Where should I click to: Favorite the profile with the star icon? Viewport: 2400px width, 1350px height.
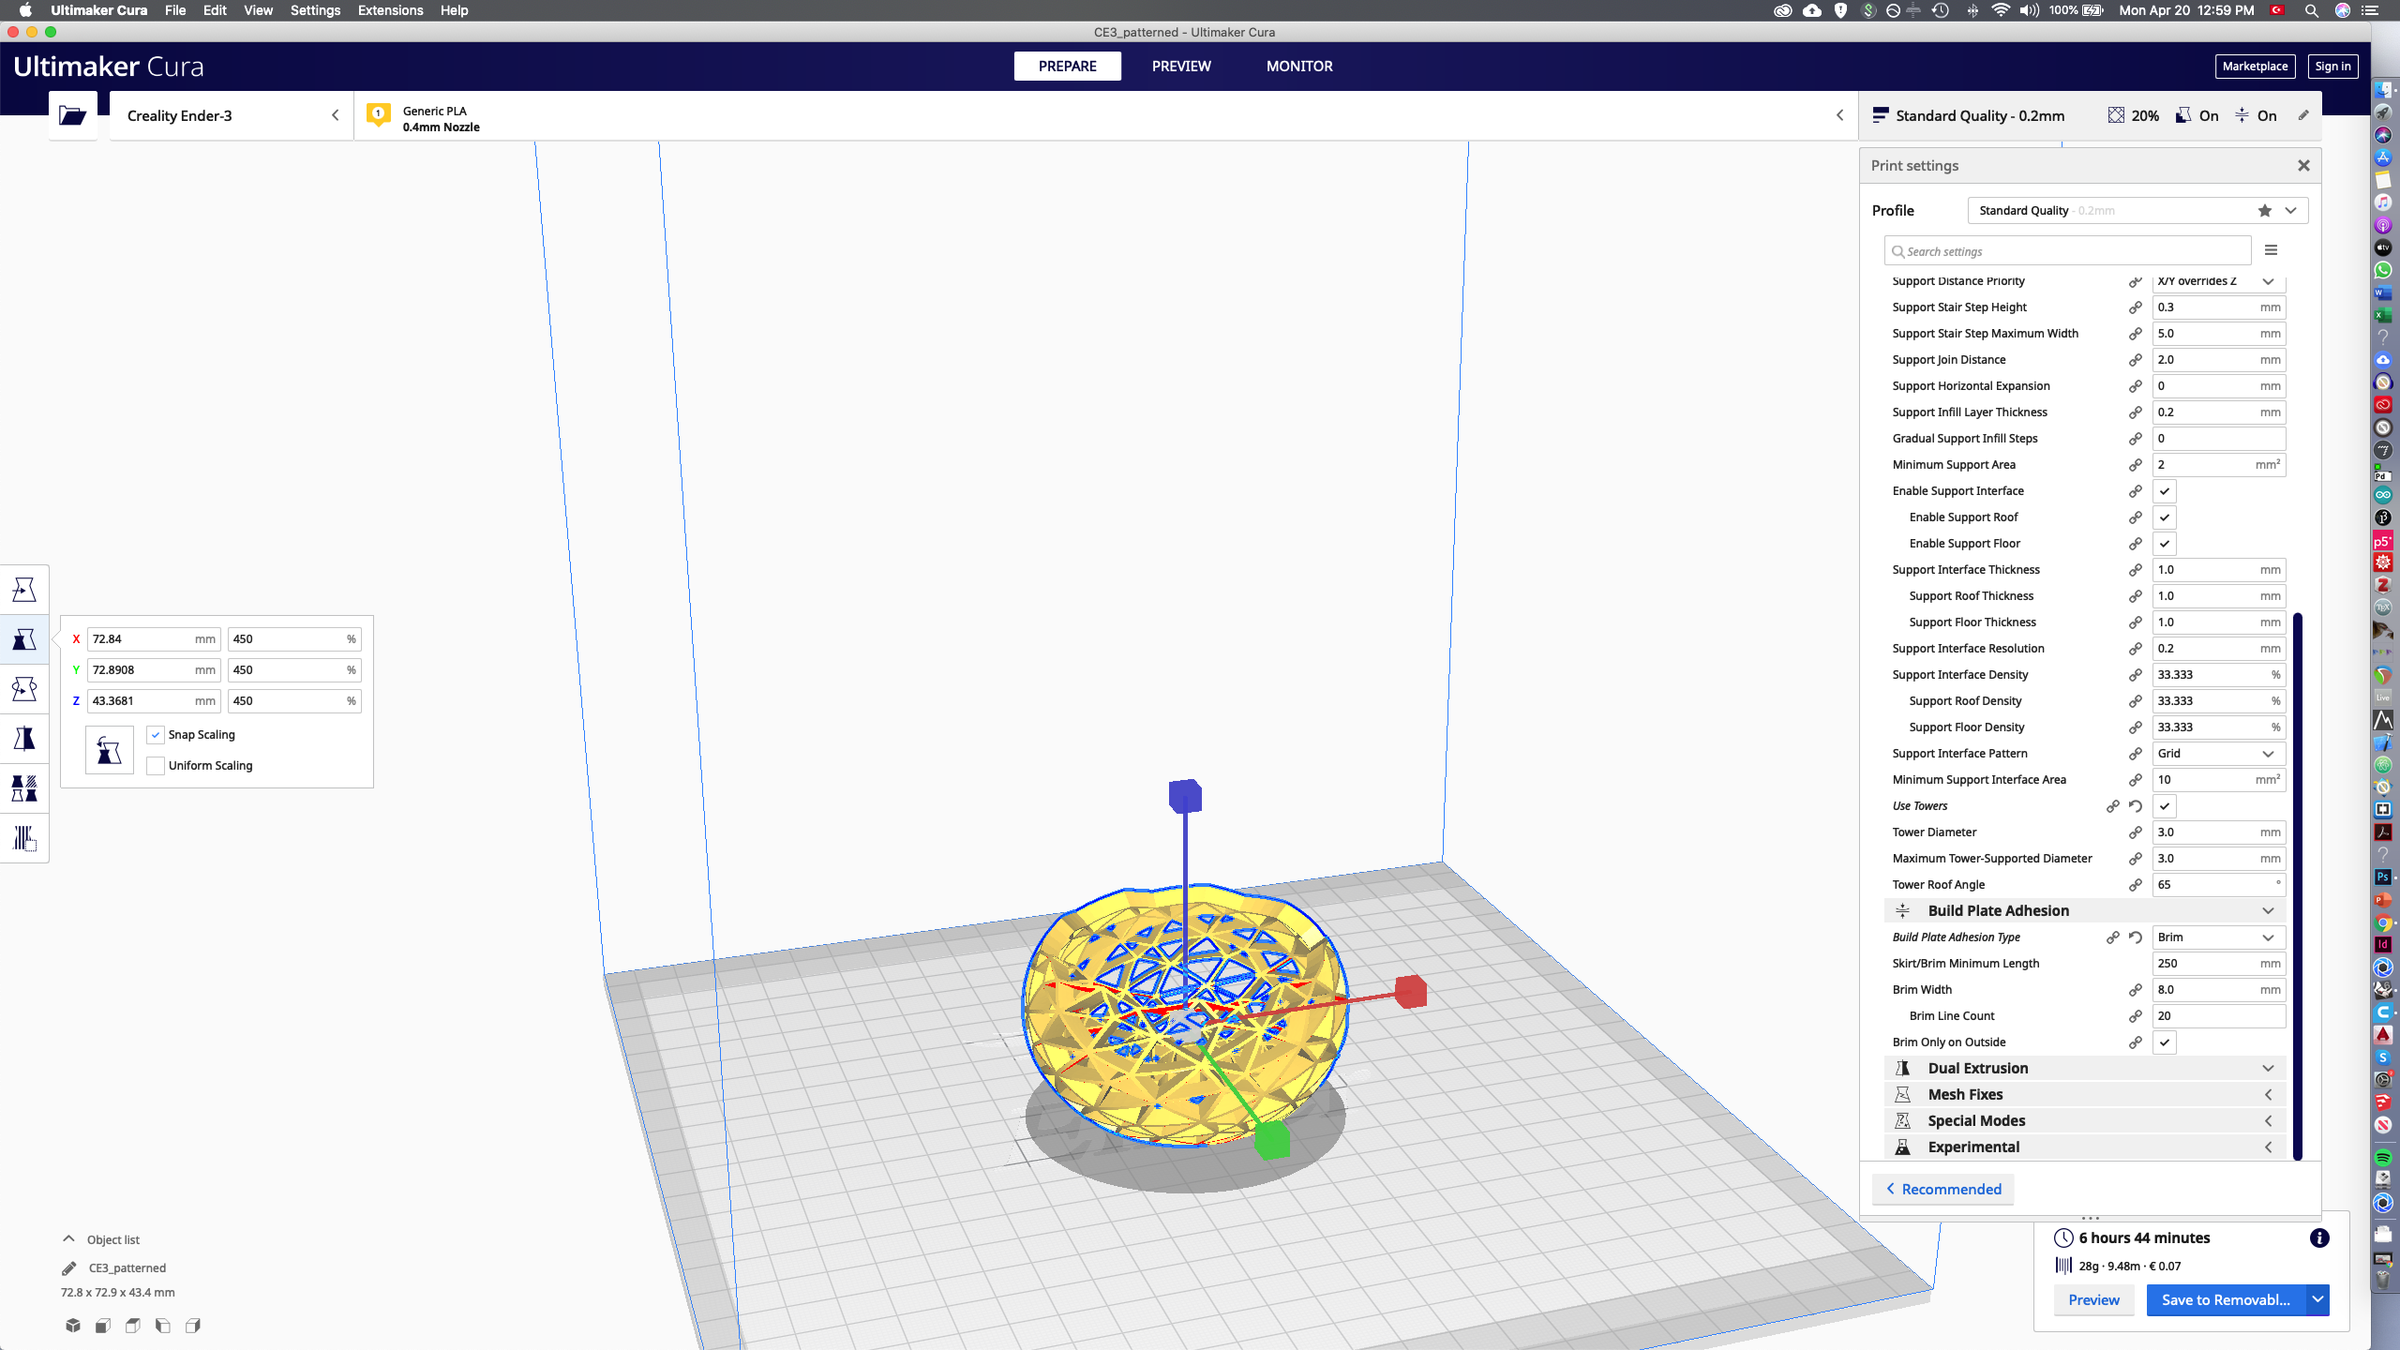(x=2264, y=210)
